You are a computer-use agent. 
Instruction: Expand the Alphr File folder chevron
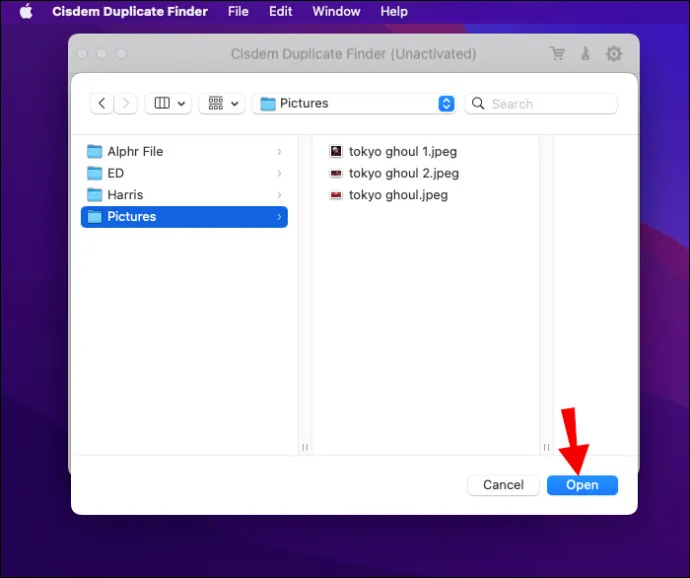tap(279, 152)
